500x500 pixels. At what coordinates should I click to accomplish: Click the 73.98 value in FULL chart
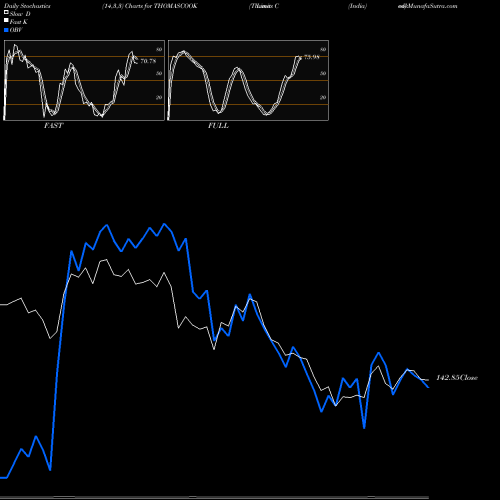312,57
